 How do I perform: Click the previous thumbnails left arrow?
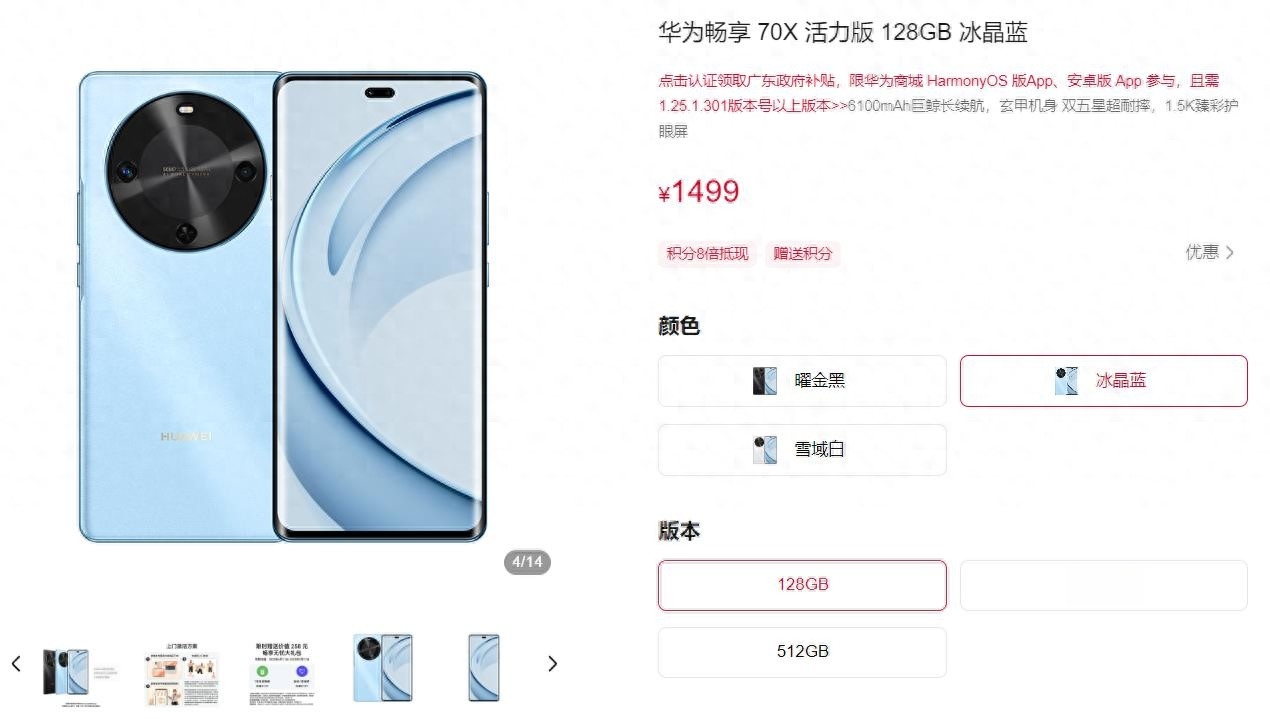16,663
